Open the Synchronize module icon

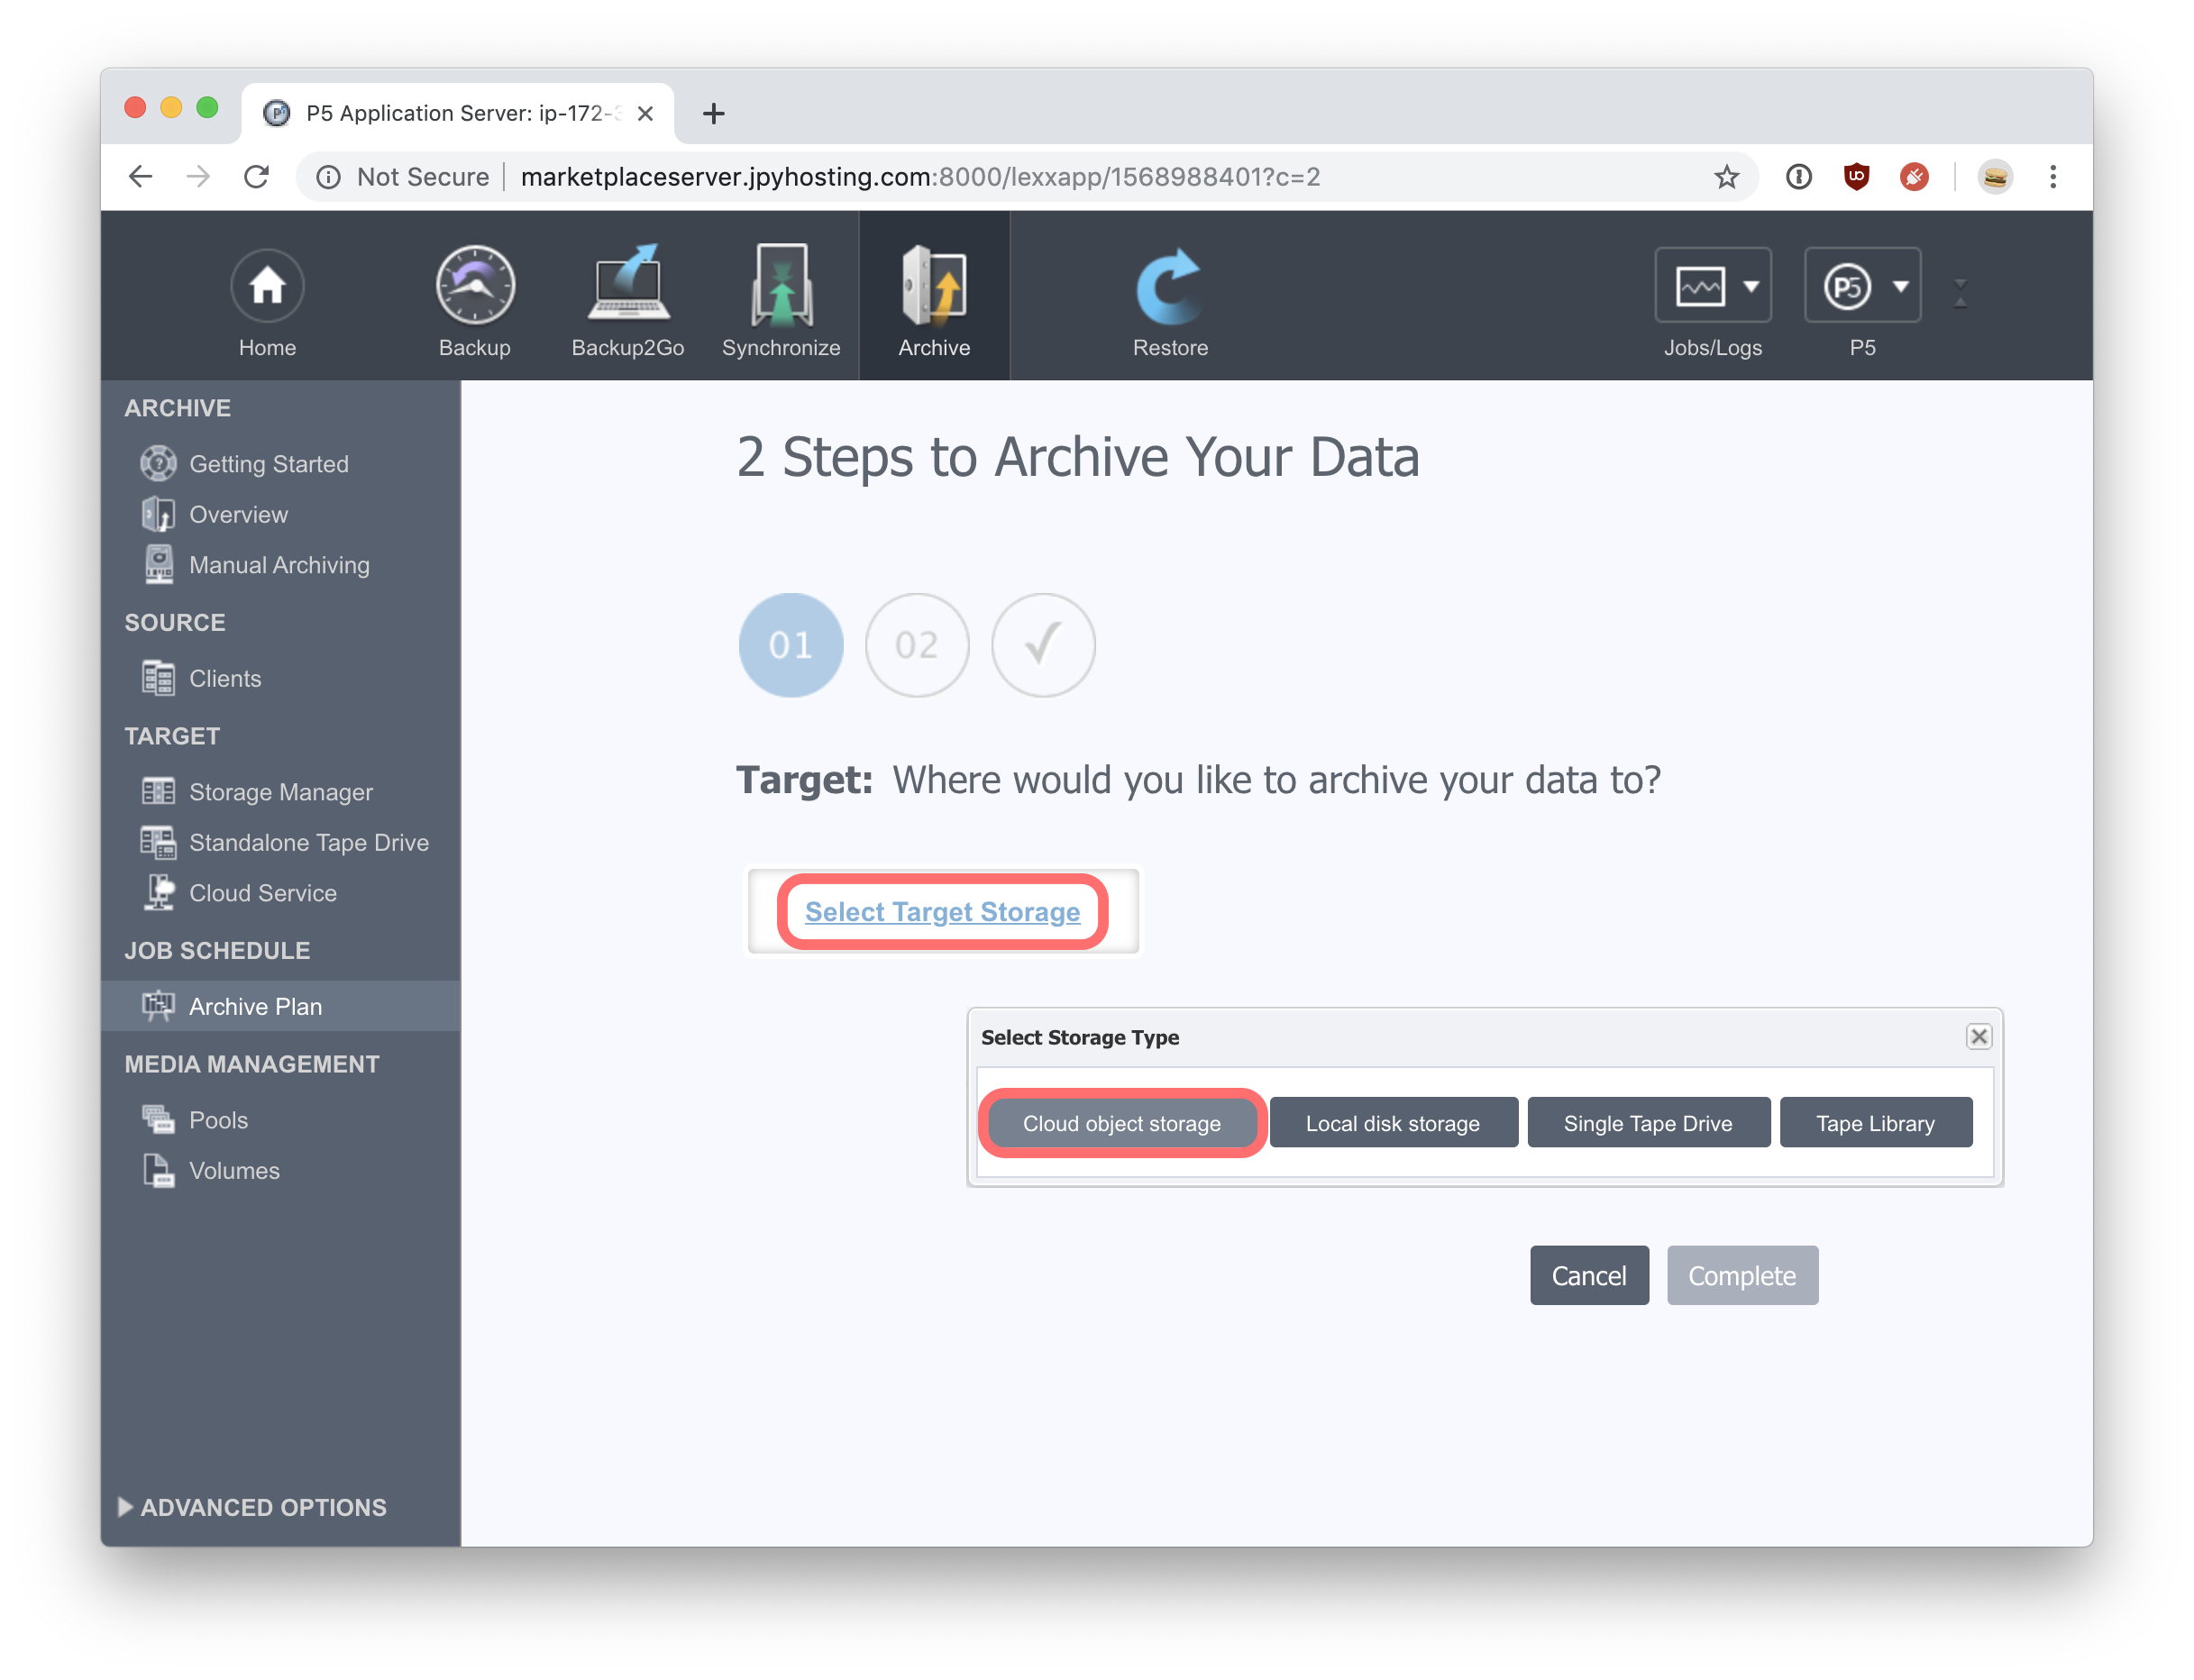pos(781,285)
